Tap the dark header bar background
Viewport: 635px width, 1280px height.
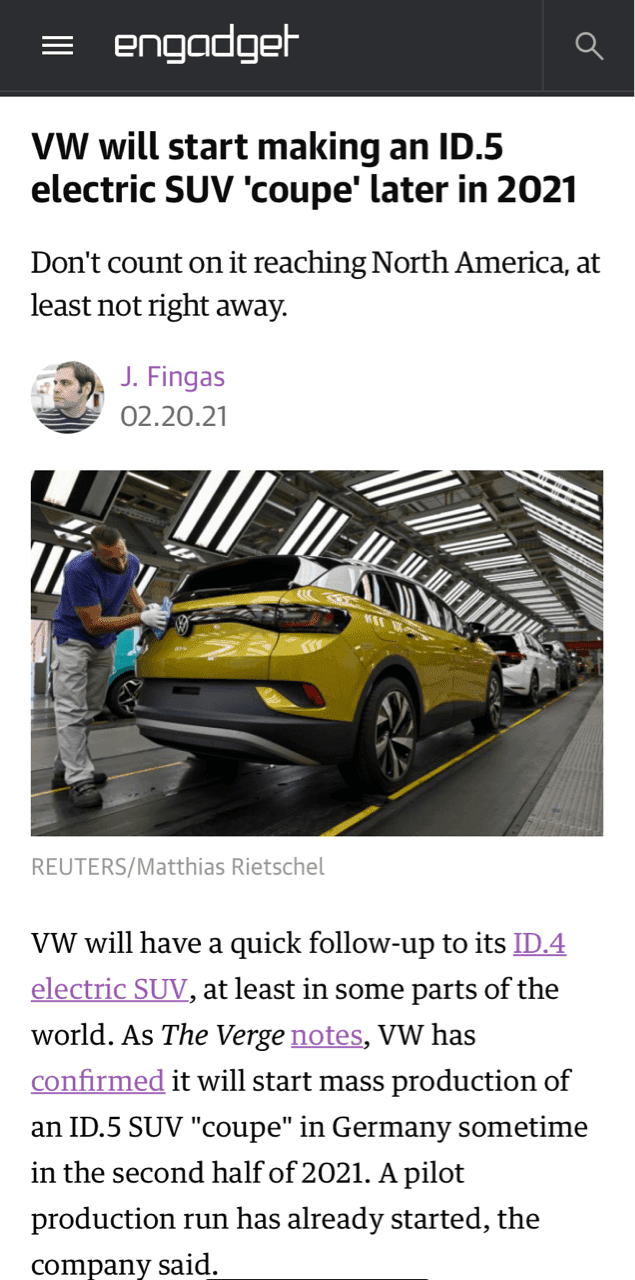[420, 46]
